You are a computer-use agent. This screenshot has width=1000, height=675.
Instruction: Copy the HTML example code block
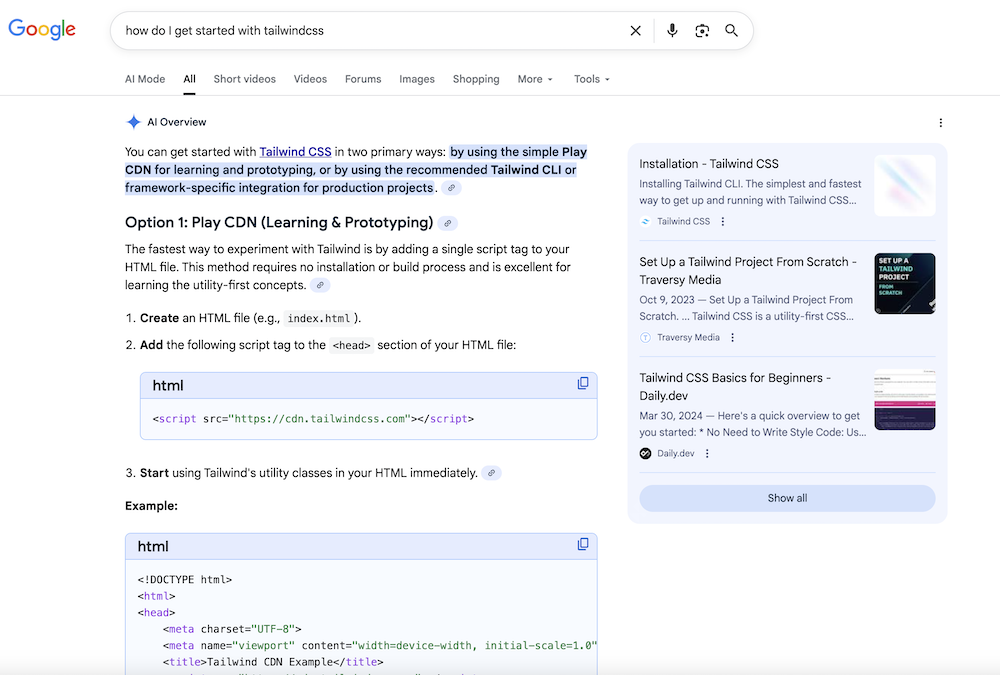583,545
